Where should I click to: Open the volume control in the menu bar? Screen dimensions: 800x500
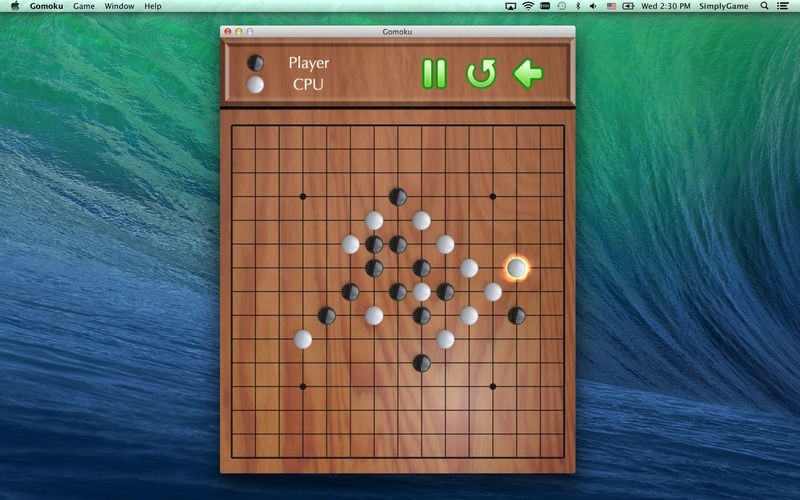(593, 6)
